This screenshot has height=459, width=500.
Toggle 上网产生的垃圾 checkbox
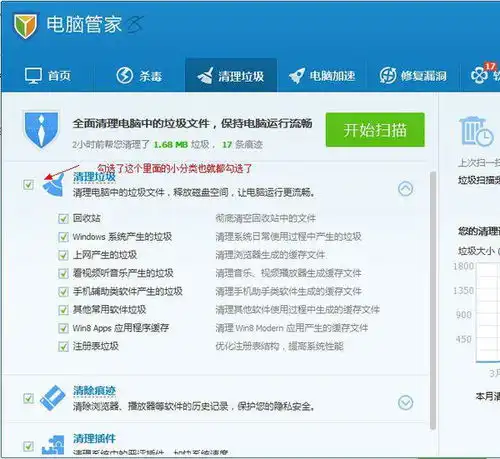pos(63,255)
